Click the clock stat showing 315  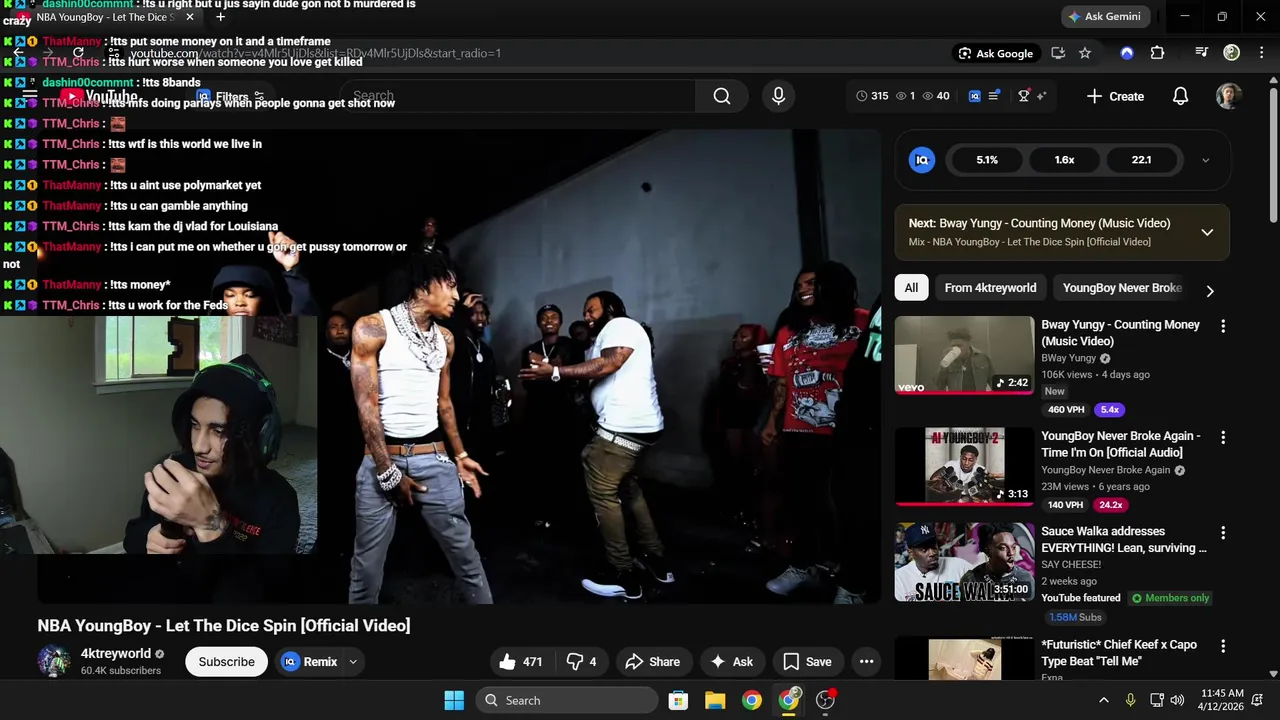[x=872, y=96]
